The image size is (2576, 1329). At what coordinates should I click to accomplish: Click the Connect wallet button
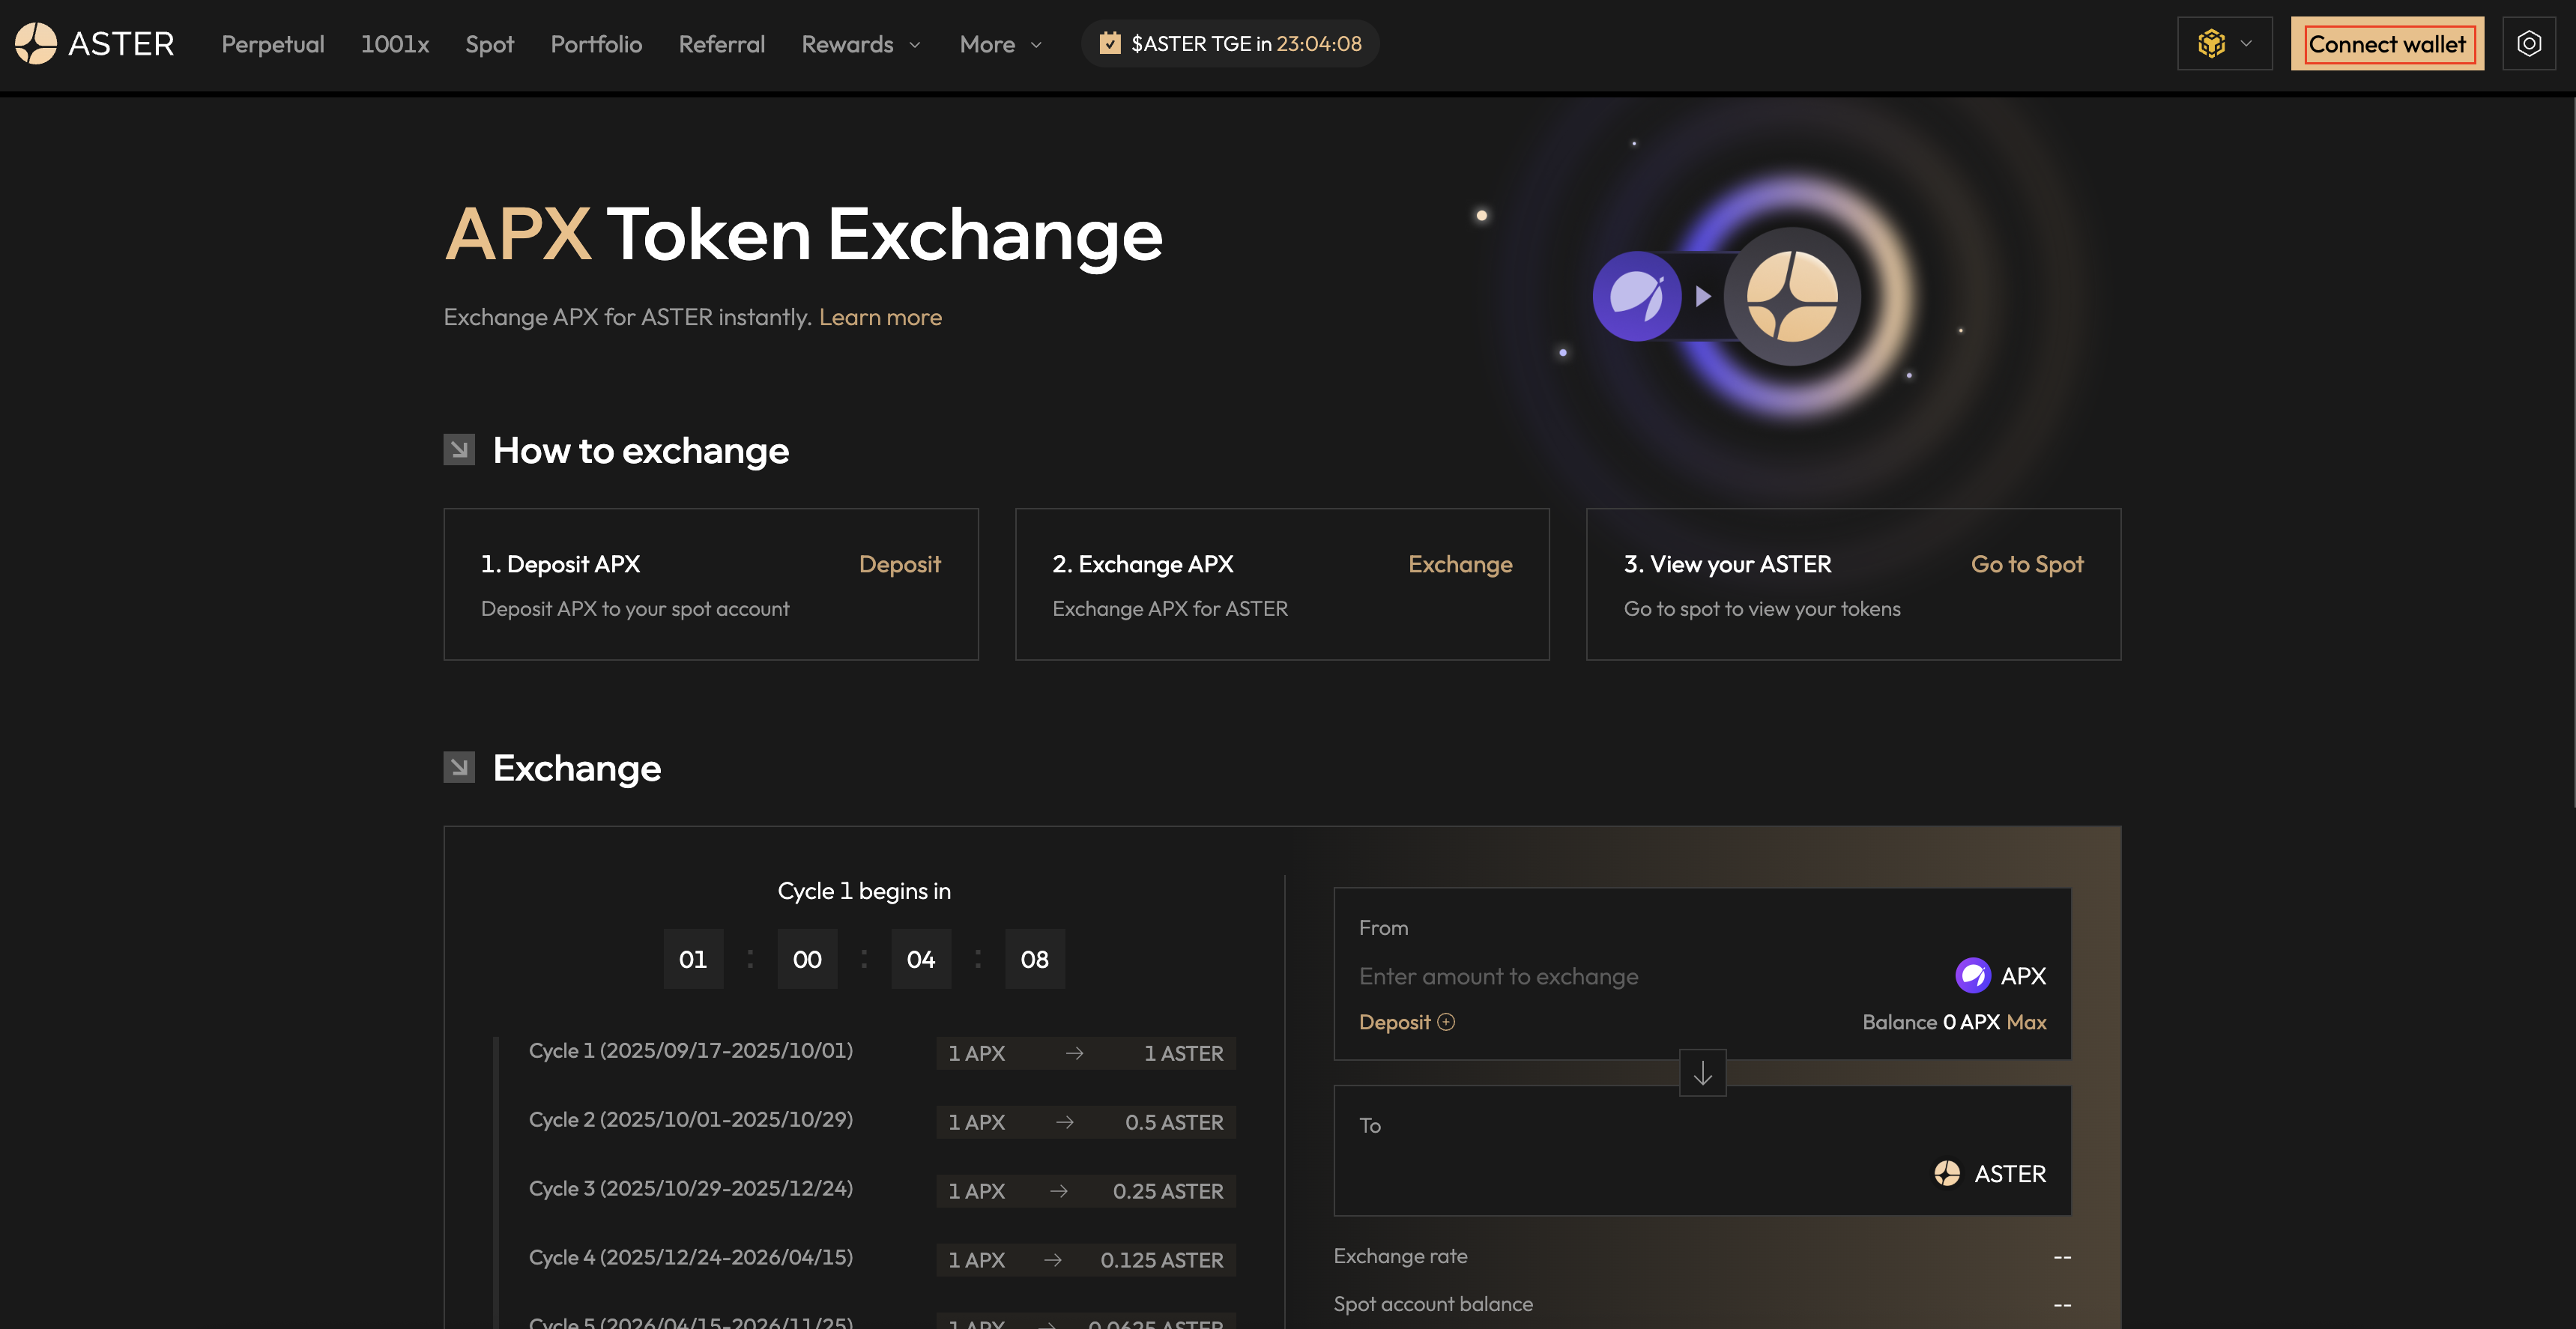click(x=2387, y=44)
